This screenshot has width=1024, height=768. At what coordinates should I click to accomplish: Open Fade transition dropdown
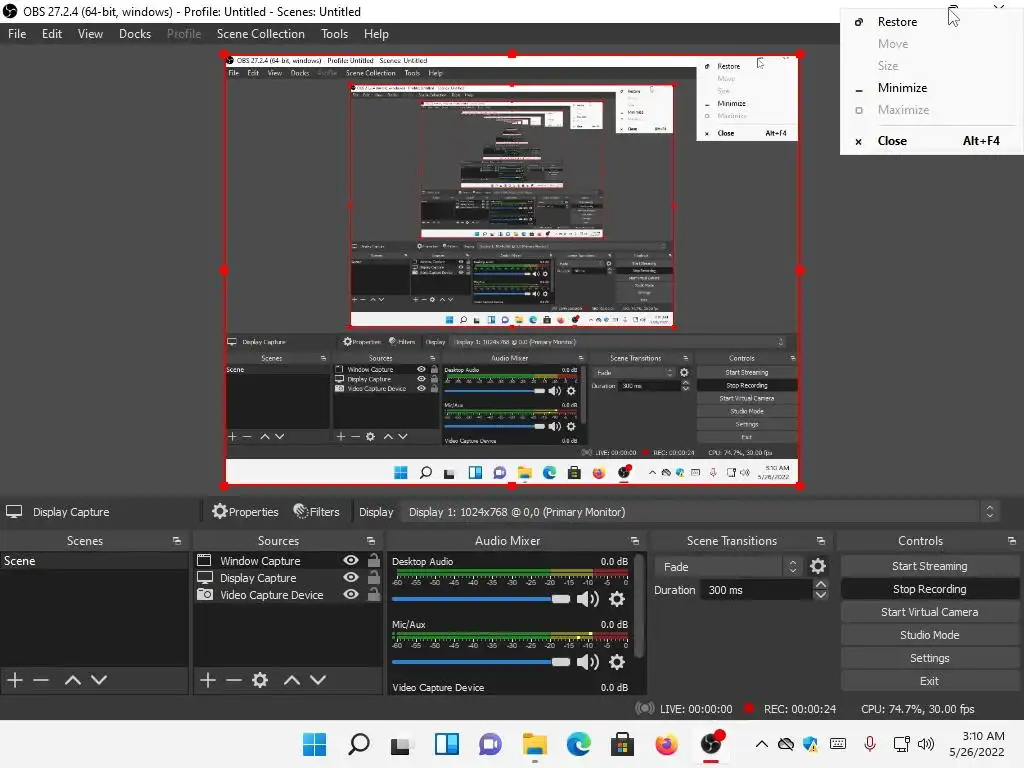coord(728,566)
